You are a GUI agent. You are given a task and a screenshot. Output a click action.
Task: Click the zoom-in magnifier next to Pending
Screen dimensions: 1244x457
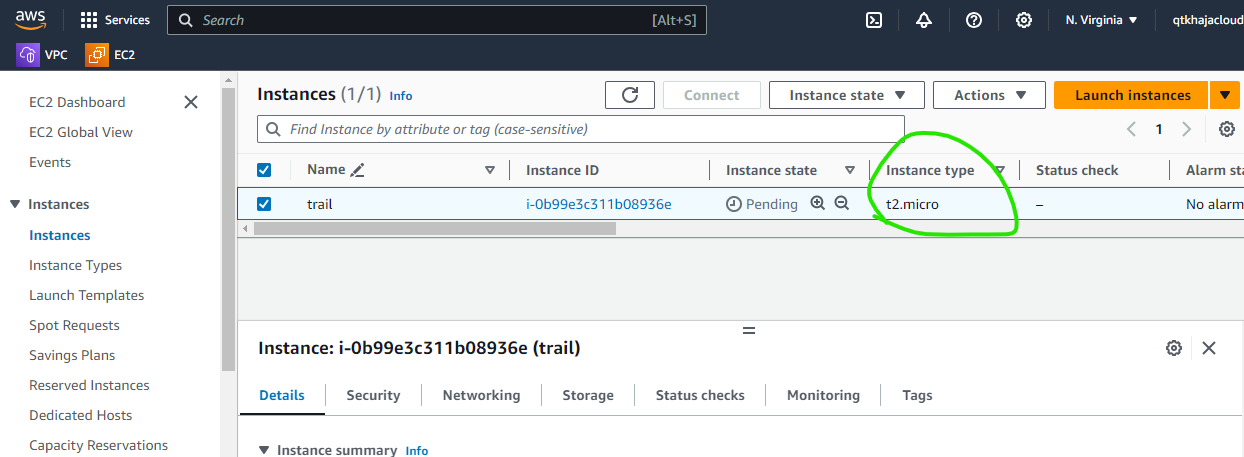(x=817, y=203)
